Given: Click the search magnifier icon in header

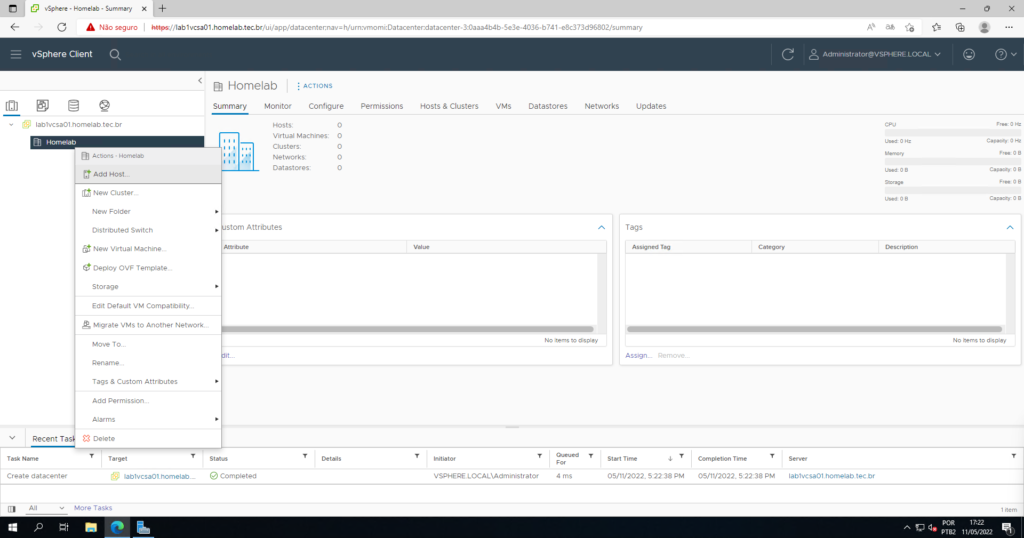Looking at the screenshot, I should pyautogui.click(x=115, y=55).
